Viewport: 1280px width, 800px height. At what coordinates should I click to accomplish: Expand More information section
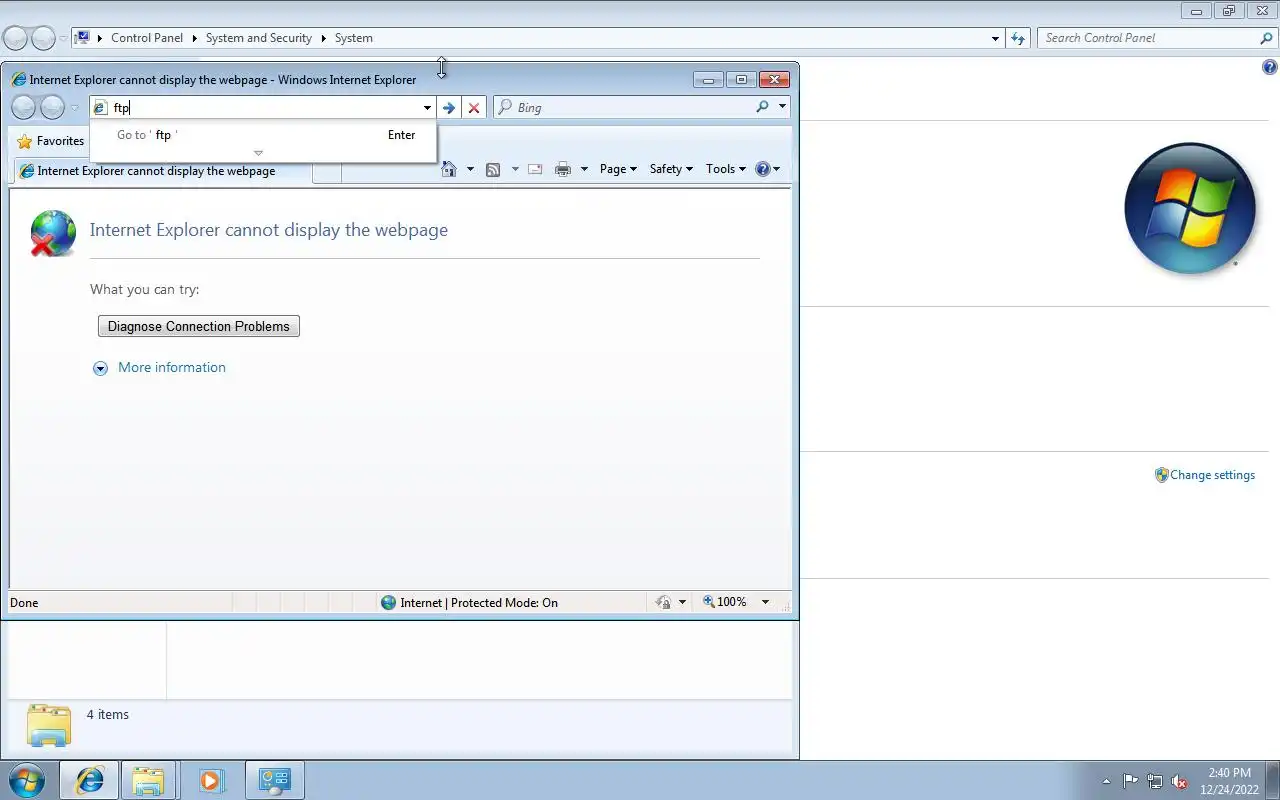tap(100, 368)
